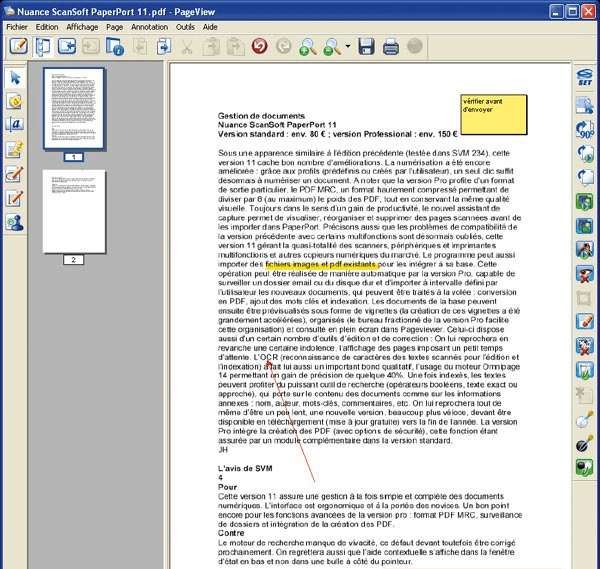Print the document using printer icon
This screenshot has height=569, width=600.
[x=391, y=46]
